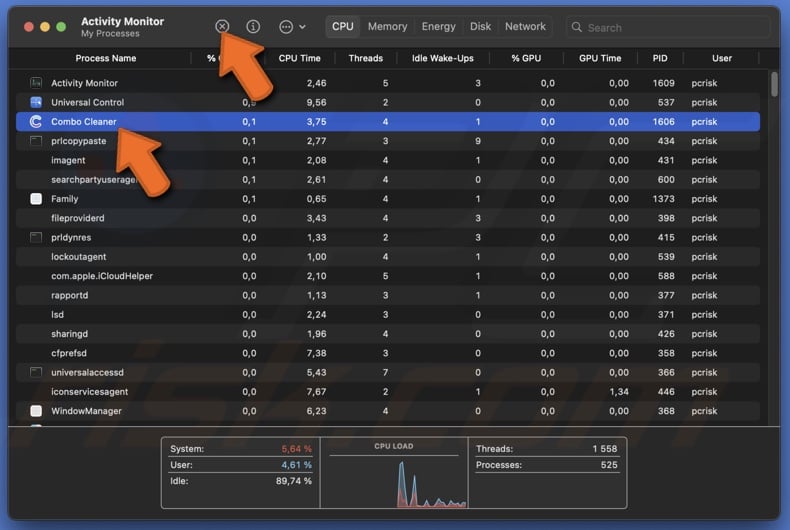
Task: Select the searchpartyuseragent process row
Action: tap(388, 179)
